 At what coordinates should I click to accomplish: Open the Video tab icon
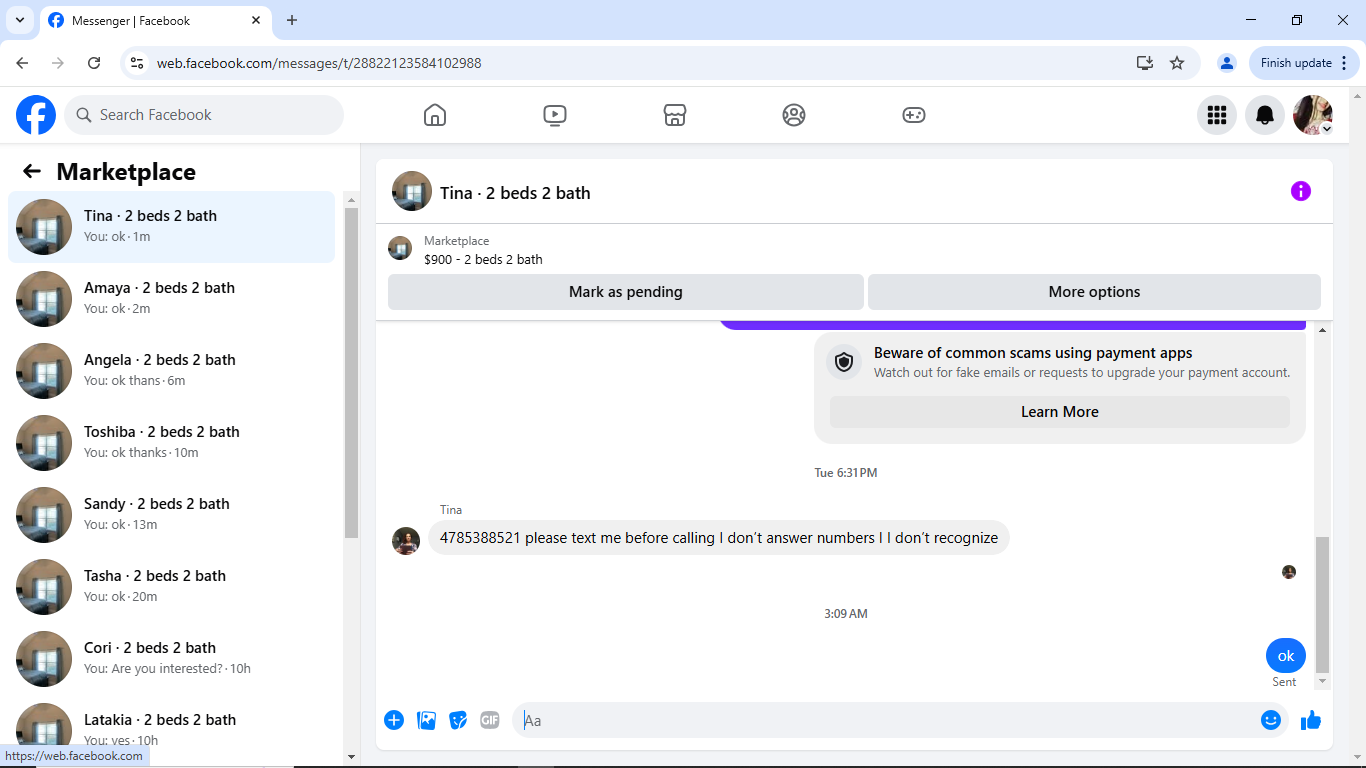click(x=555, y=115)
